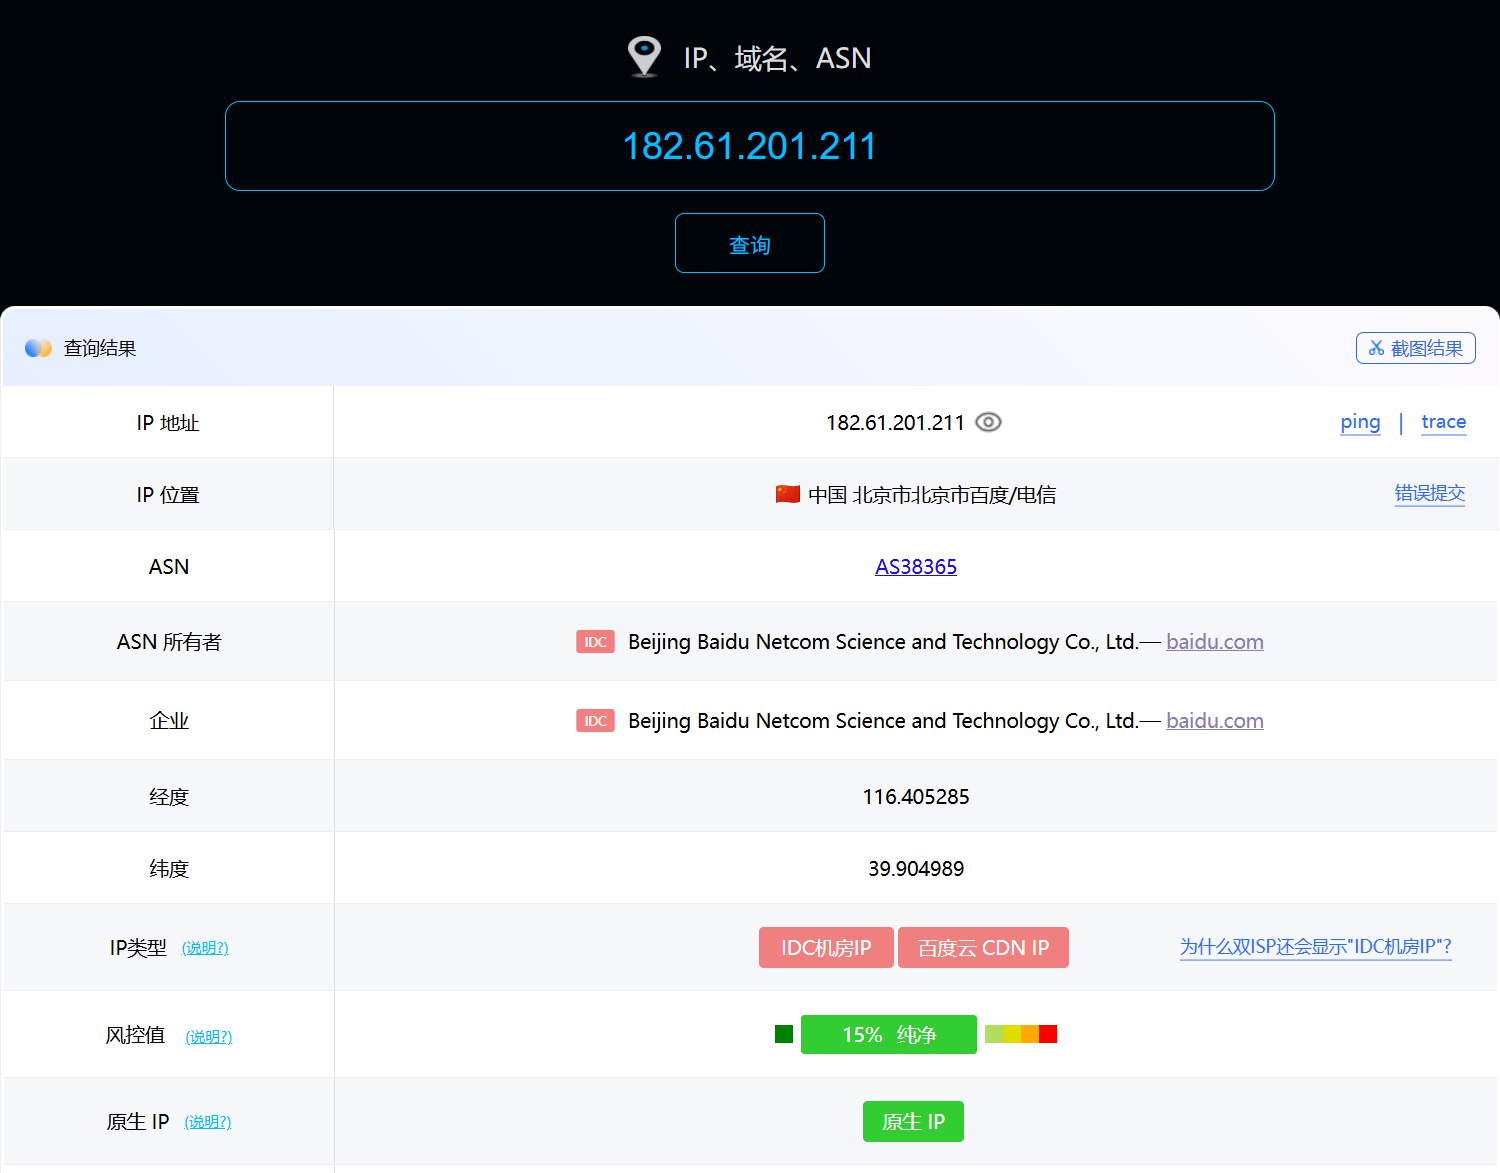
Task: Open baidu.com link in 企业 row
Action: coord(1214,720)
